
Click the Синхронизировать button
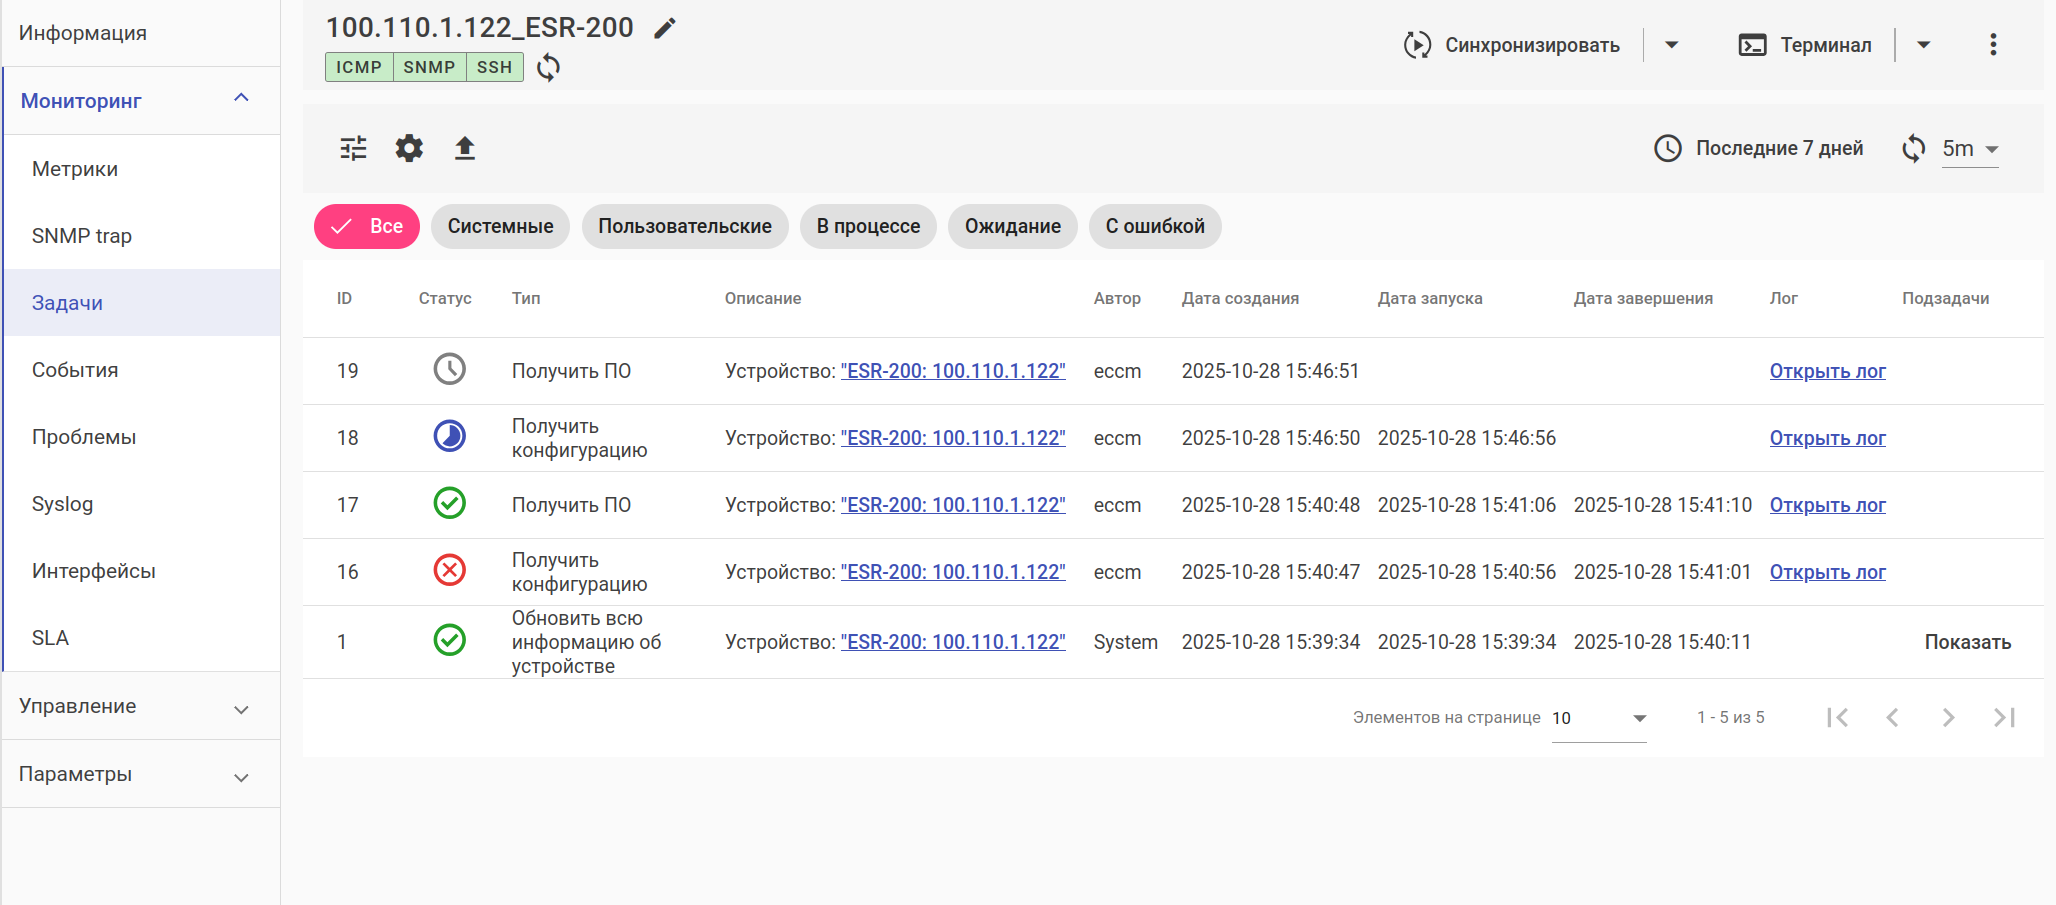[1512, 45]
